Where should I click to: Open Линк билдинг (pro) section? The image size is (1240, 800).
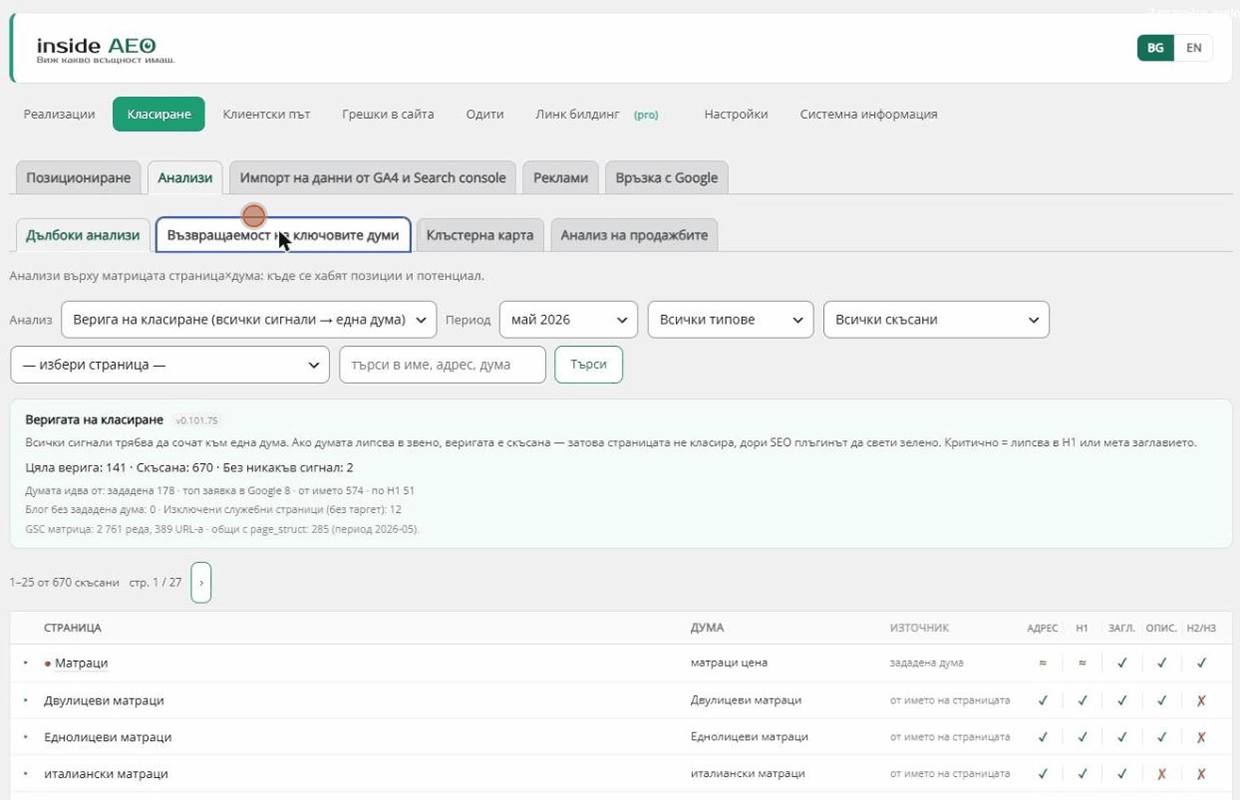597,114
